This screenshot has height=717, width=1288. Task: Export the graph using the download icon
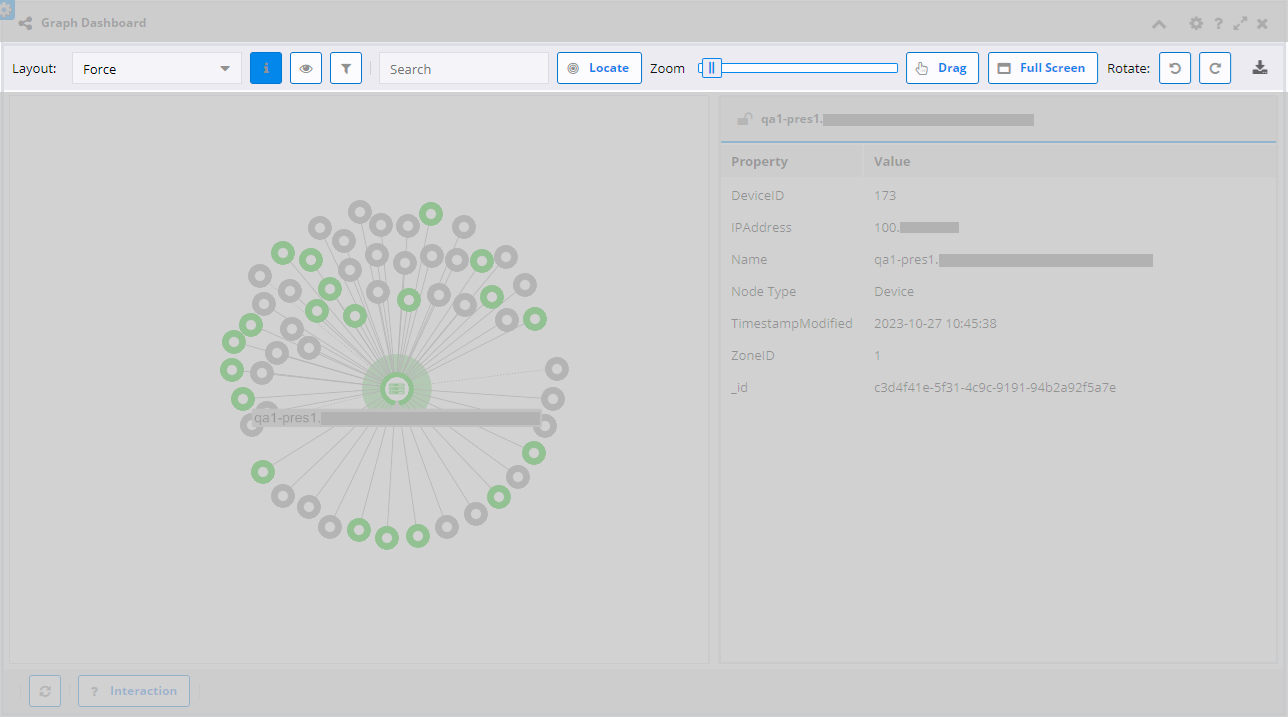tap(1260, 67)
